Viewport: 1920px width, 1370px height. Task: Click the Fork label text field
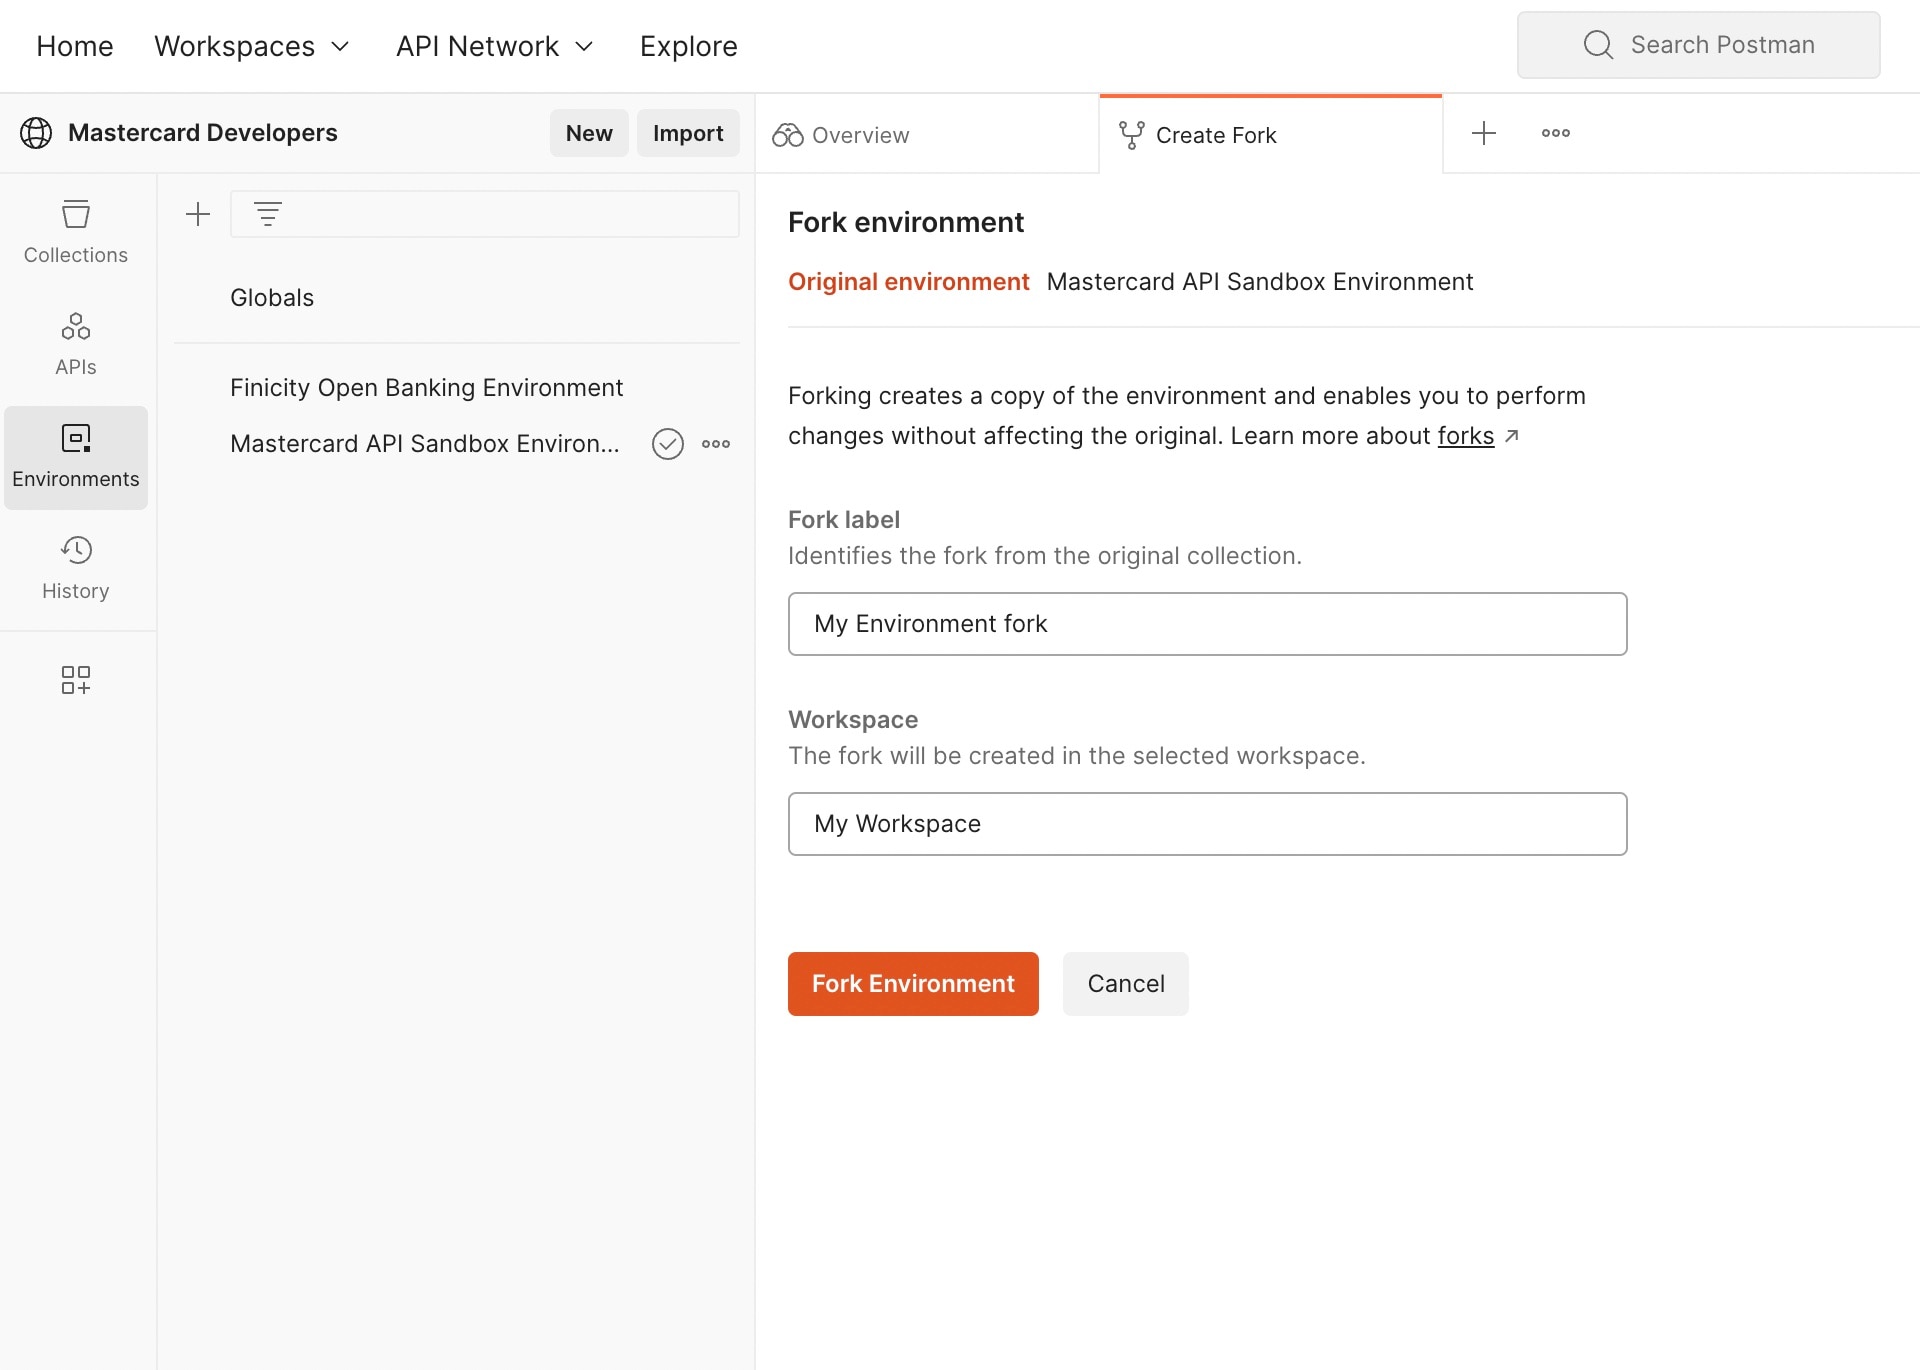(x=1207, y=624)
